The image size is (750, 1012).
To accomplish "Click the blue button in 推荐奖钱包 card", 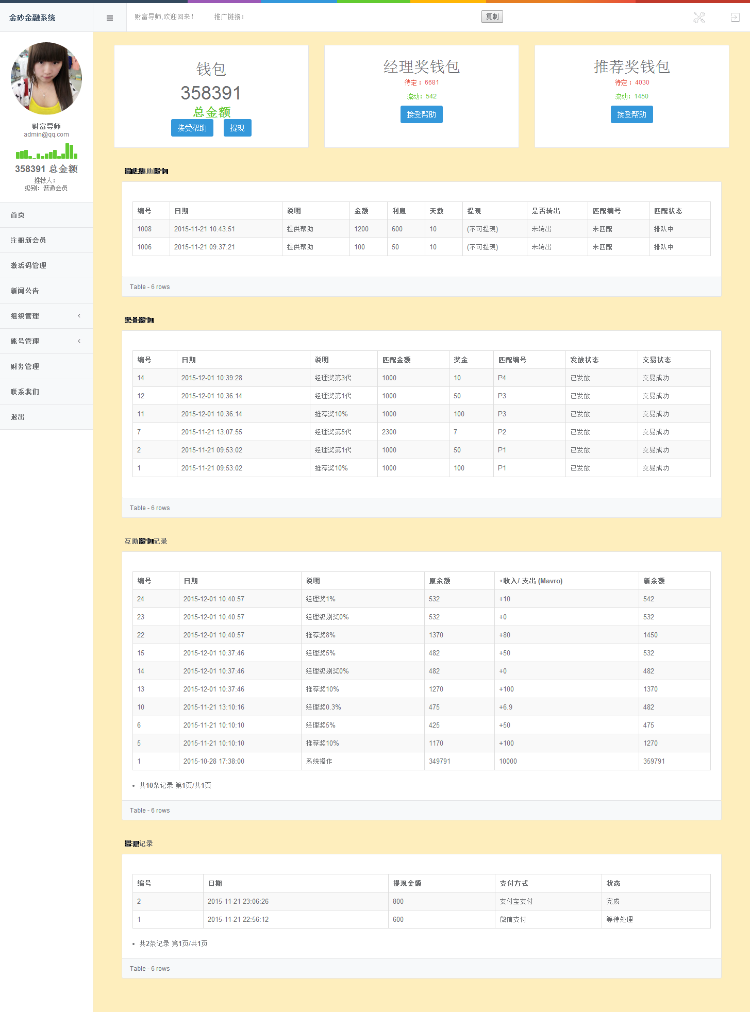I will click(x=631, y=114).
